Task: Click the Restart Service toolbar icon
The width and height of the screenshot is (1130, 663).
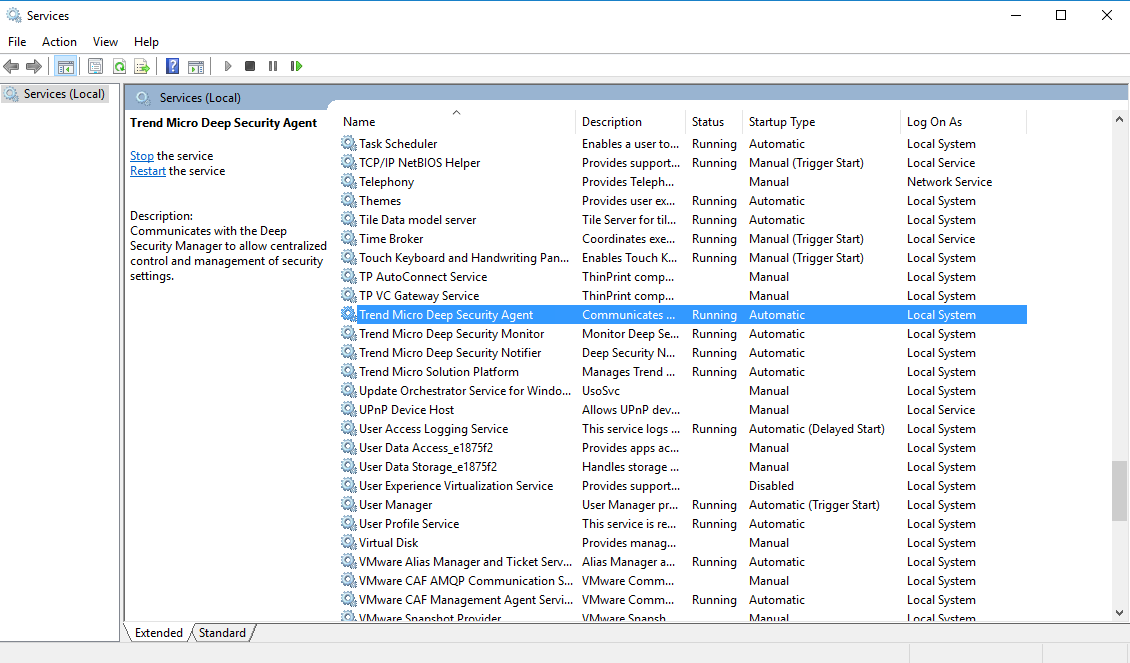Action: pyautogui.click(x=296, y=67)
